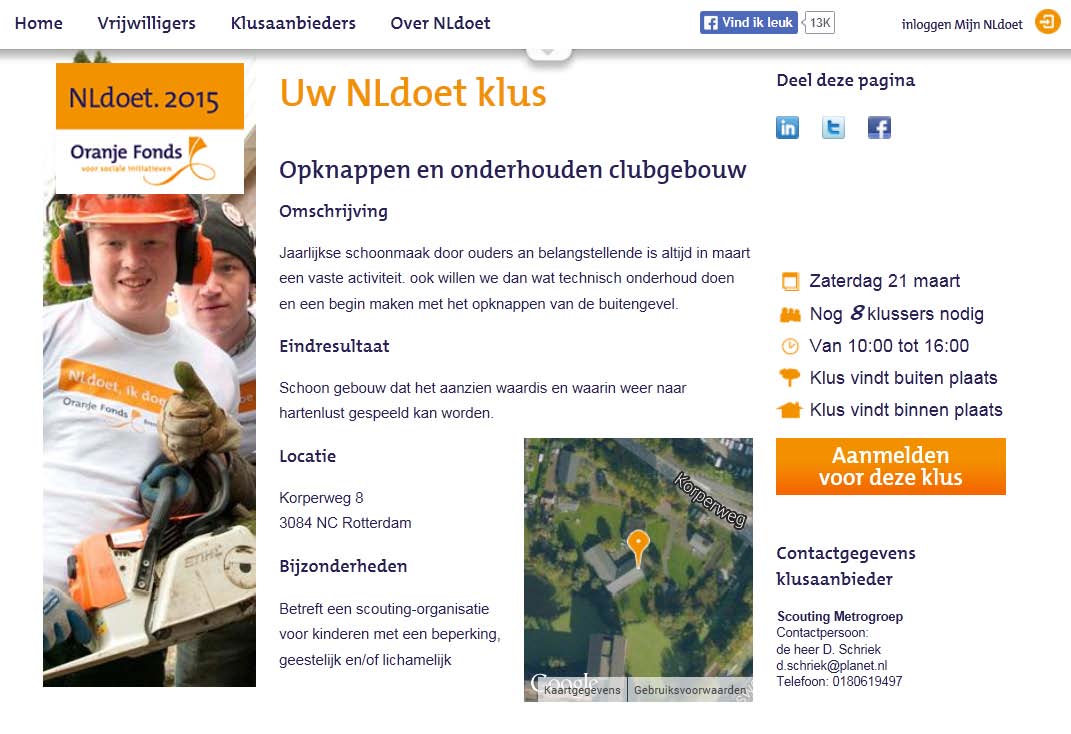Click Aanmelden voor deze klus button
This screenshot has height=734, width=1071.
[x=891, y=466]
